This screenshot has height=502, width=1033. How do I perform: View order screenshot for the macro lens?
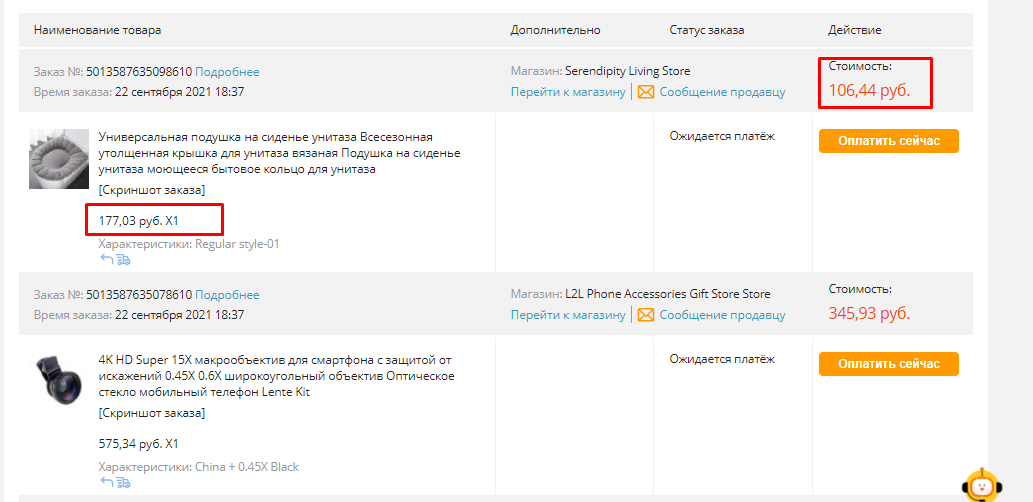coord(152,413)
